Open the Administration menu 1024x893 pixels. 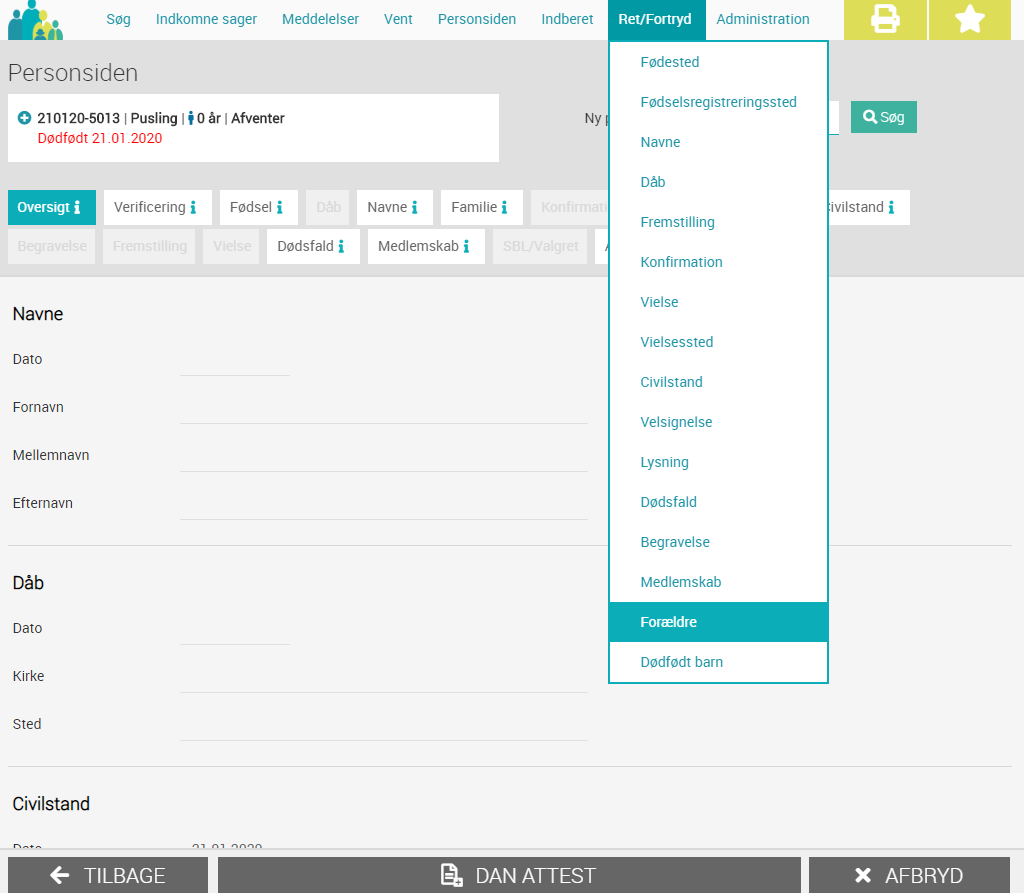(x=763, y=20)
